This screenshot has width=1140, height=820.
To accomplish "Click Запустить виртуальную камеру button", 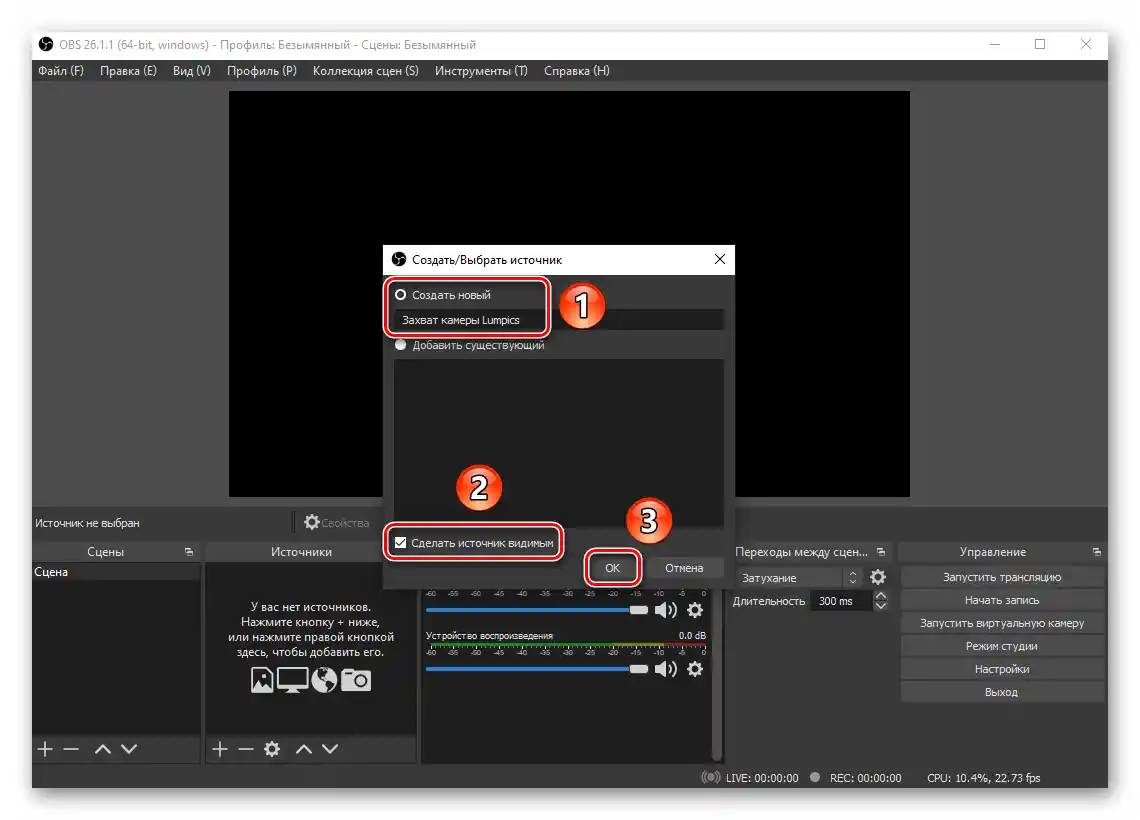I will [1002, 623].
